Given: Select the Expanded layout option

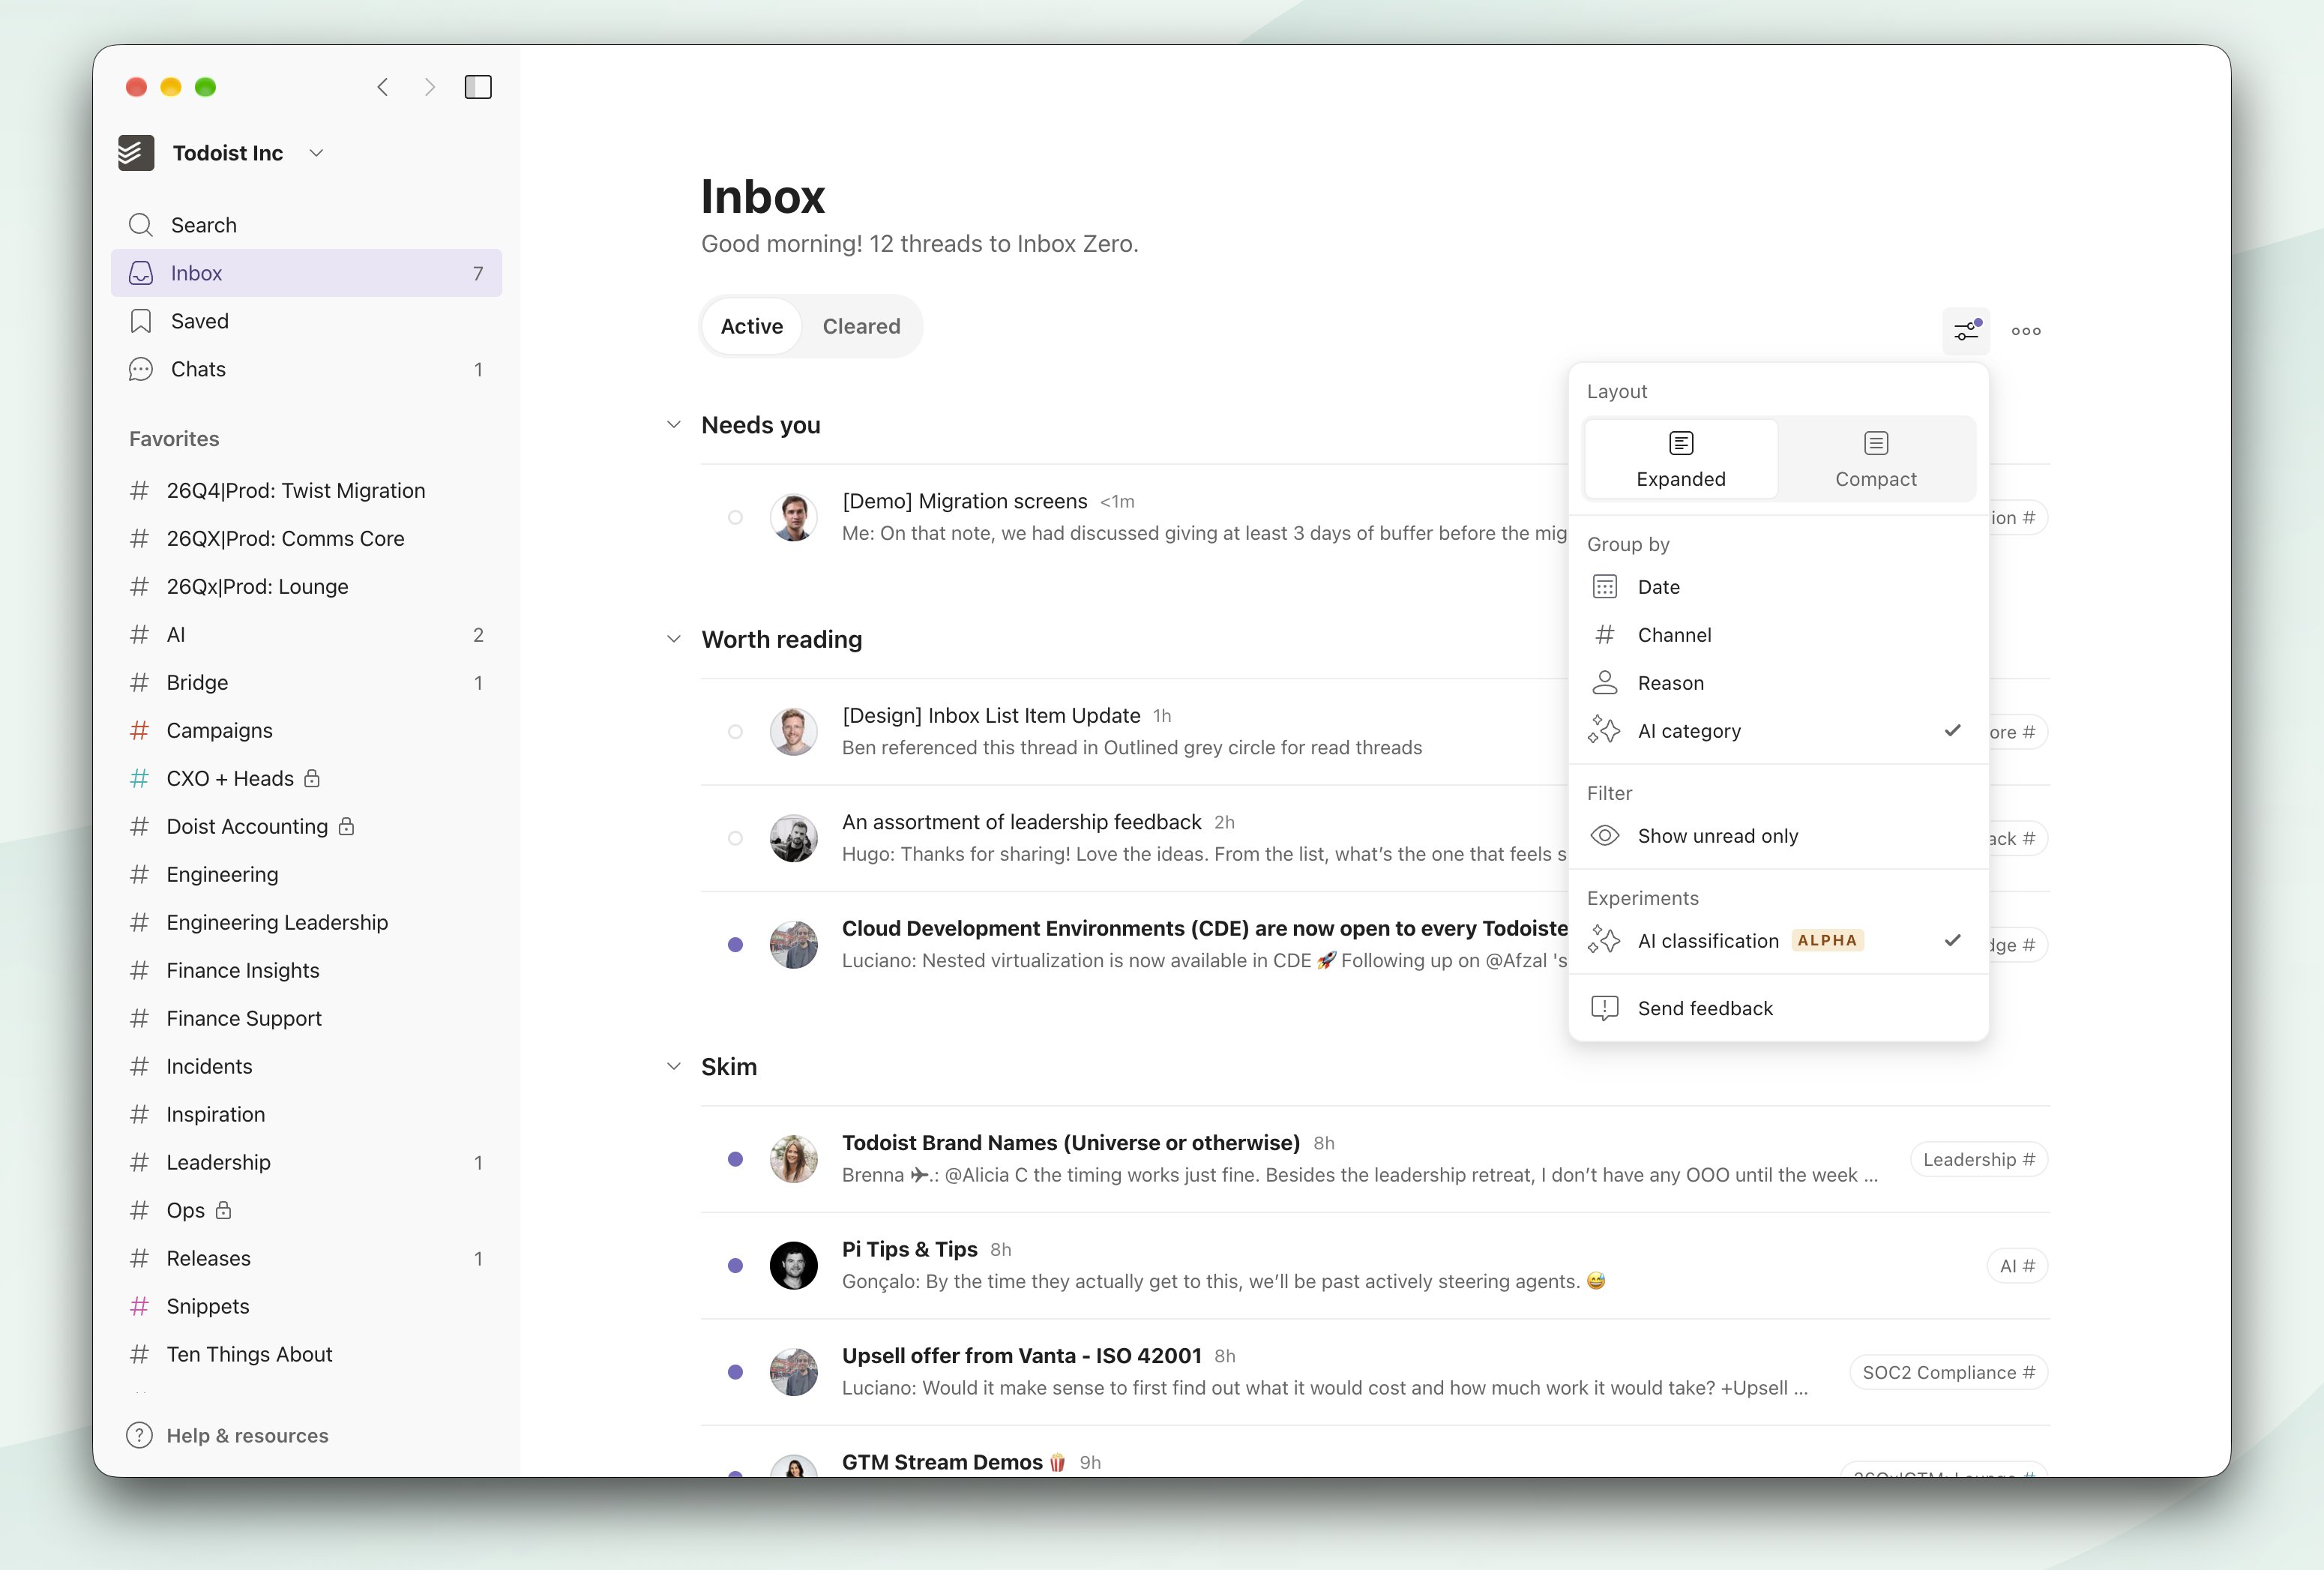Looking at the screenshot, I should pos(1681,459).
